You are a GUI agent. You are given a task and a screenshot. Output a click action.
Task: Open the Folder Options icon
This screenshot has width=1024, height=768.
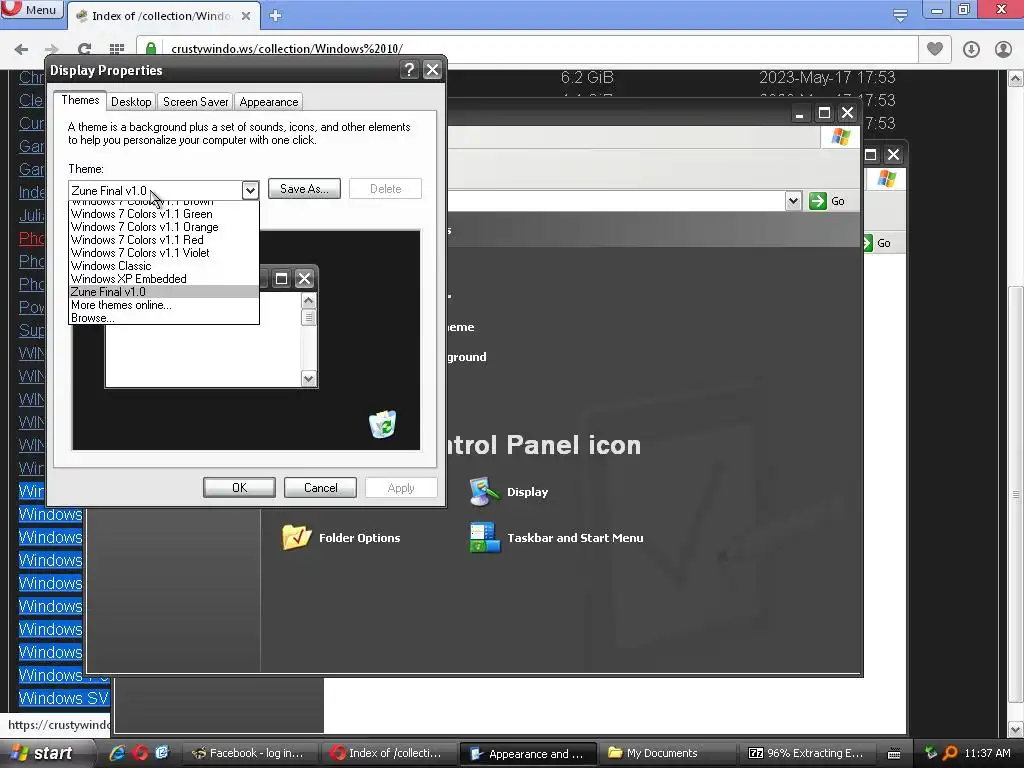pos(296,537)
